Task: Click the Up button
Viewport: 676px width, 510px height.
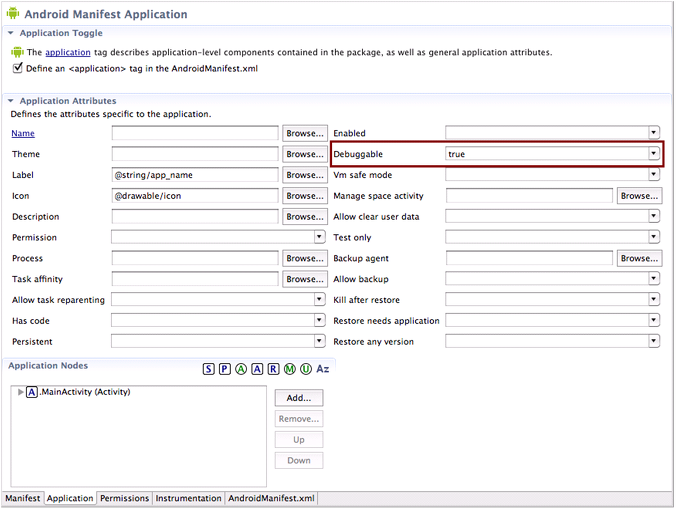Action: [x=299, y=440]
